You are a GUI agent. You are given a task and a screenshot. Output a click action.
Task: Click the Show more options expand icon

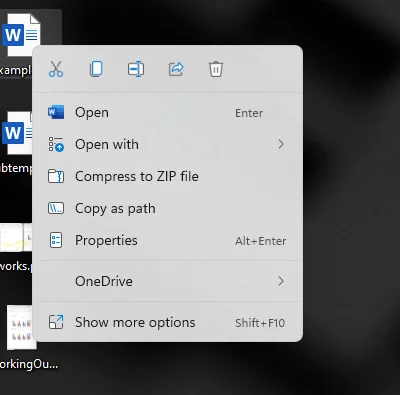click(56, 322)
